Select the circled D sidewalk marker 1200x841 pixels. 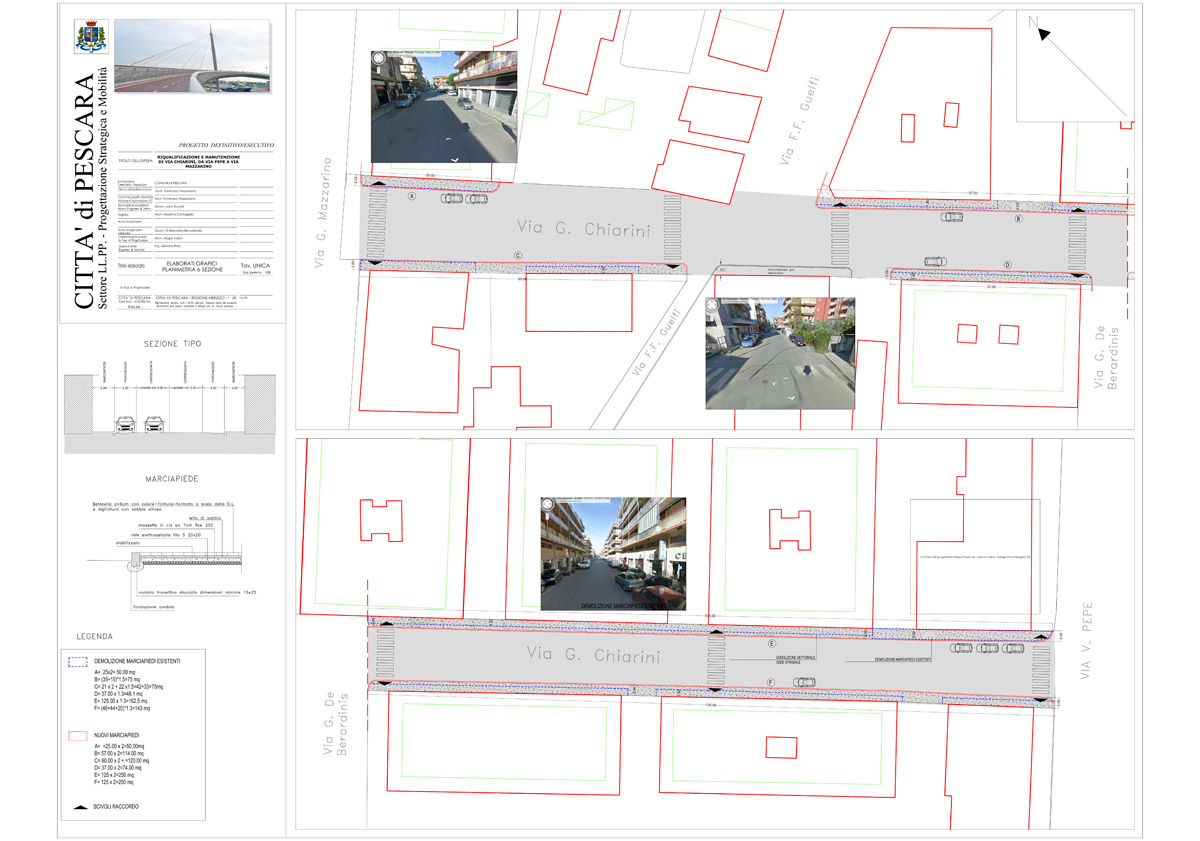coord(1008,264)
